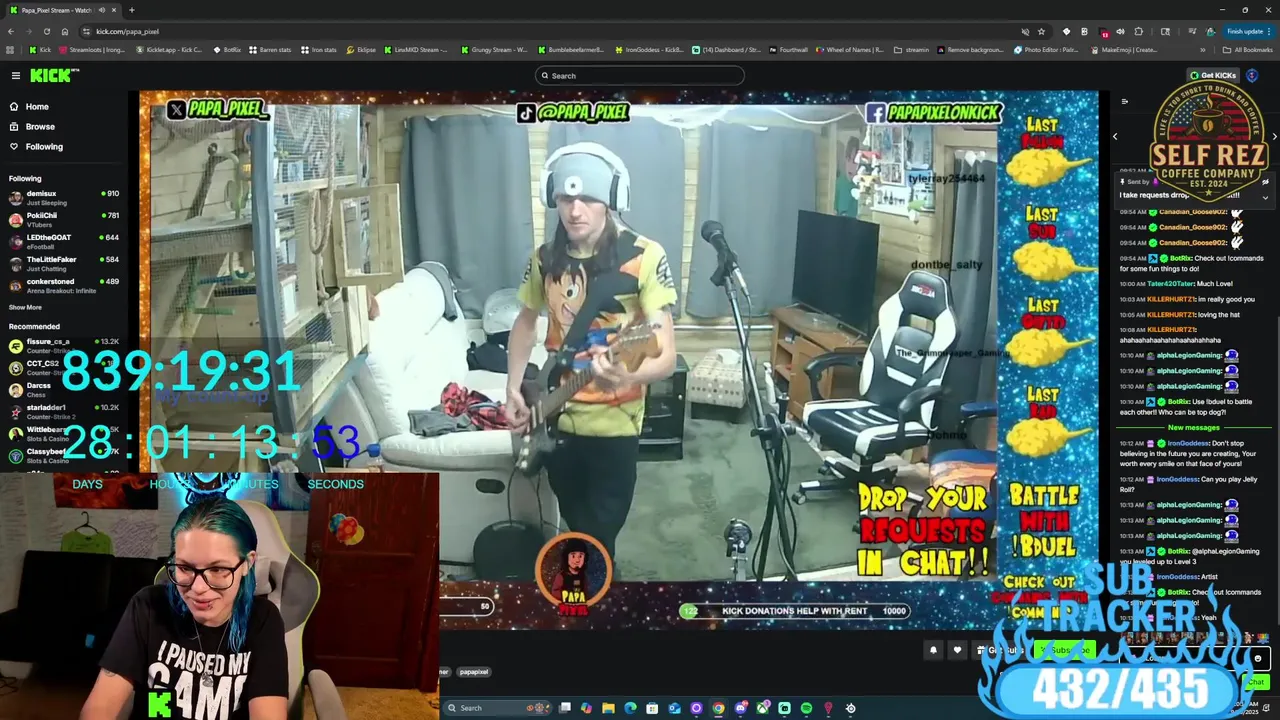Open the BotRix bookmark
This screenshot has height=720, width=1280.
[x=227, y=49]
